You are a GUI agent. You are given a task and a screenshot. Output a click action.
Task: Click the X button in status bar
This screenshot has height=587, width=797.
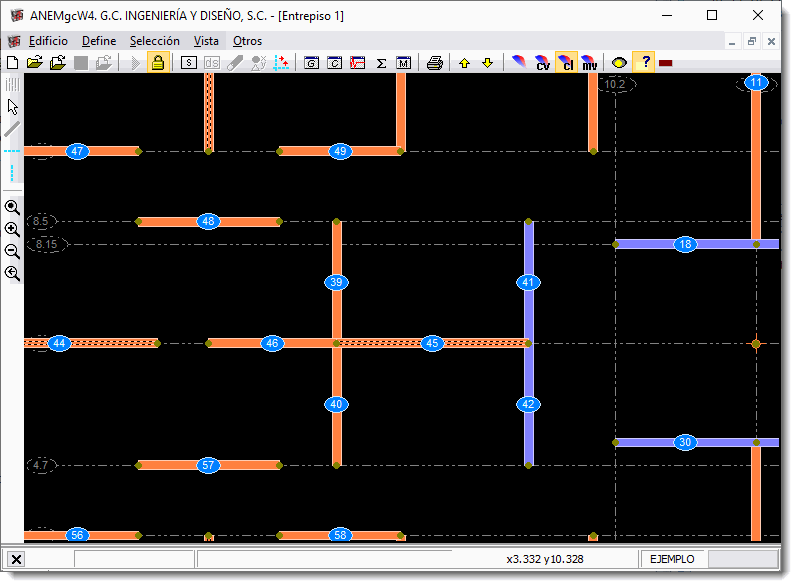[x=17, y=559]
